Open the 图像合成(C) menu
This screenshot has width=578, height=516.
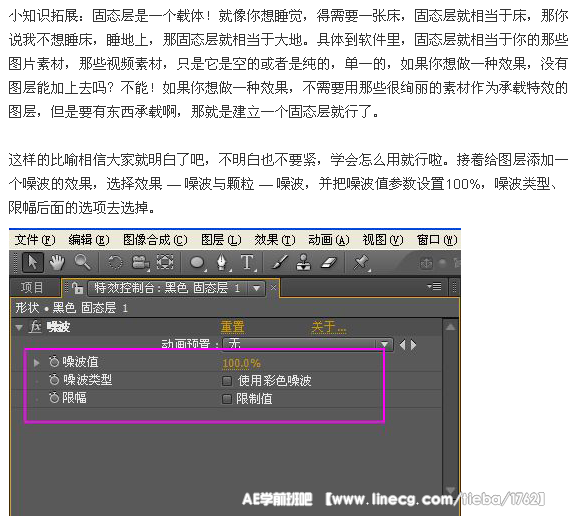155,240
